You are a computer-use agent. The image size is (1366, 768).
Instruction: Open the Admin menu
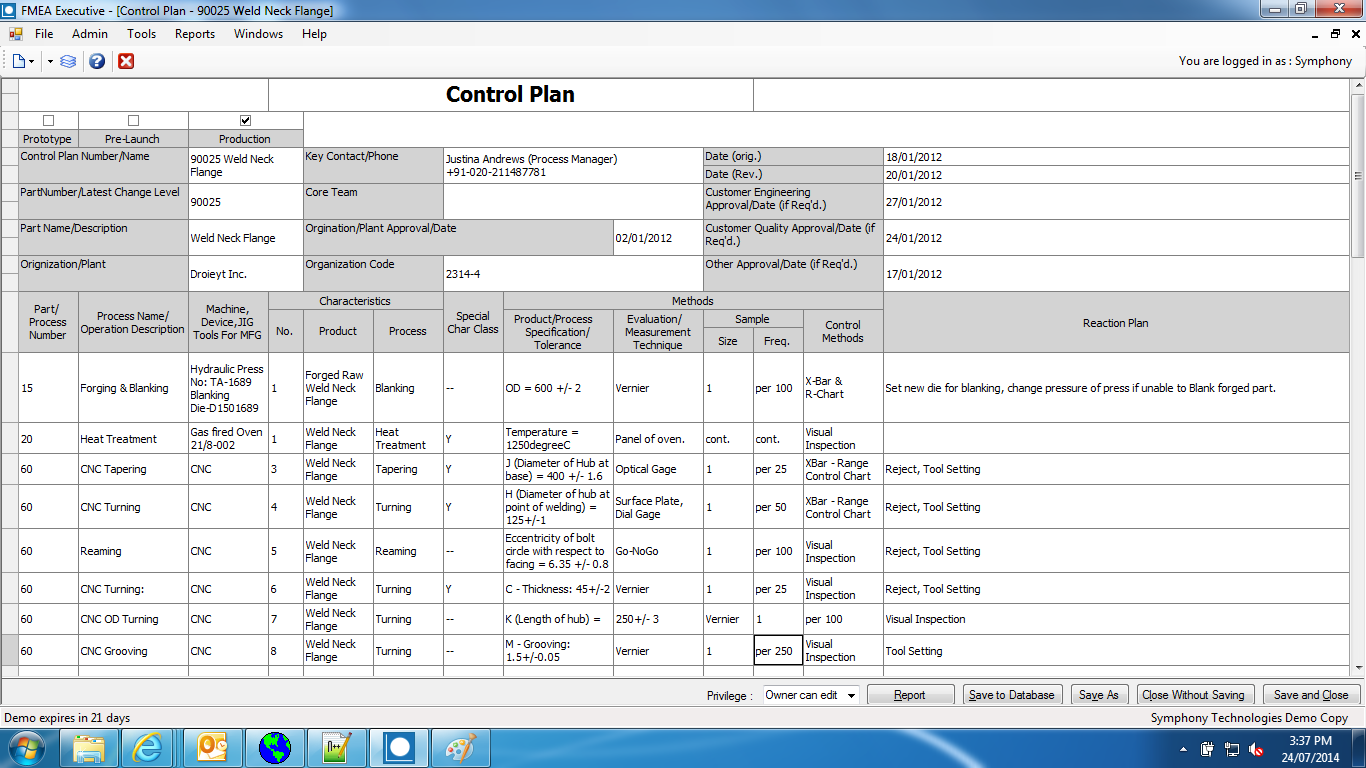point(90,34)
